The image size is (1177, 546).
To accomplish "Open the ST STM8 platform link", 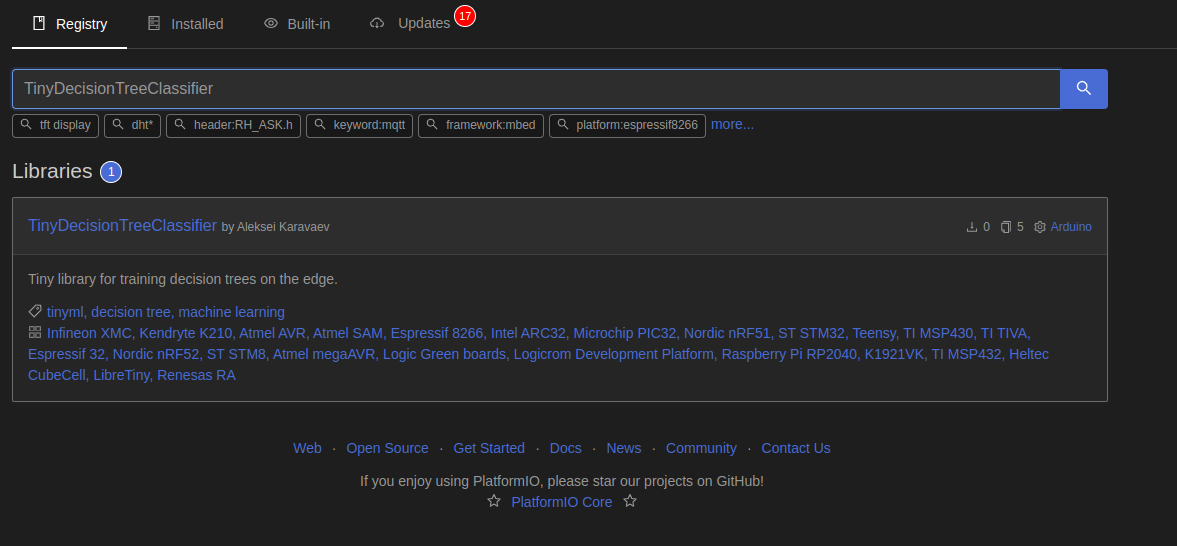I will point(236,354).
